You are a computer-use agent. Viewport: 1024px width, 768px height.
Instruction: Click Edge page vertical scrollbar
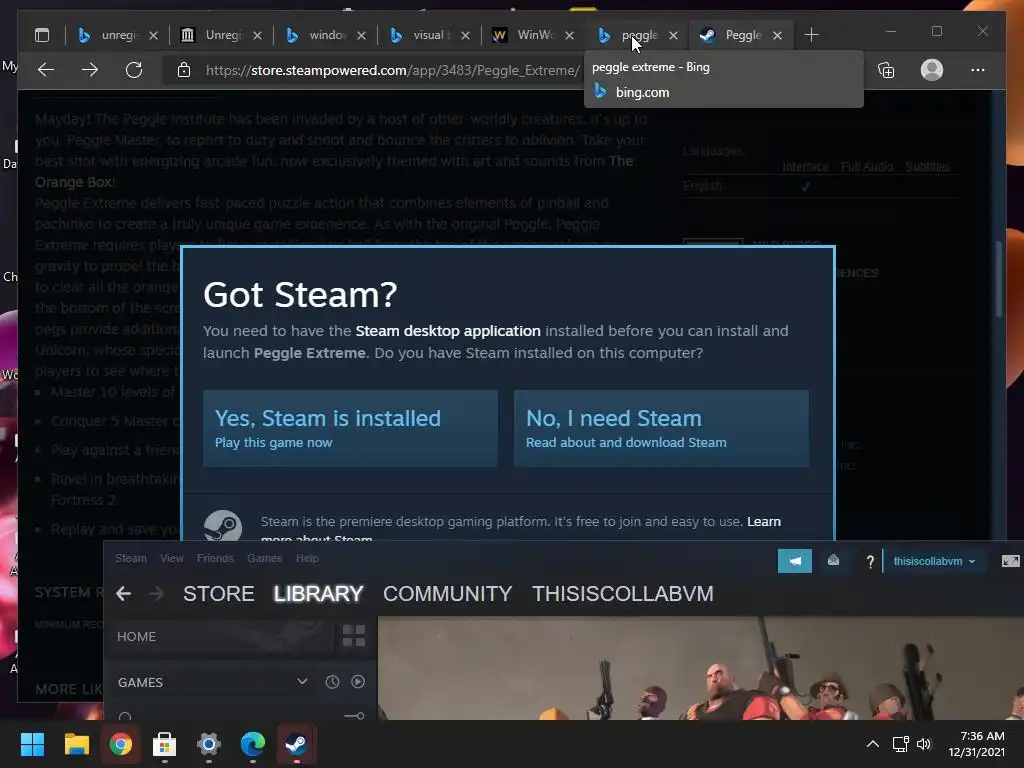pos(999,280)
